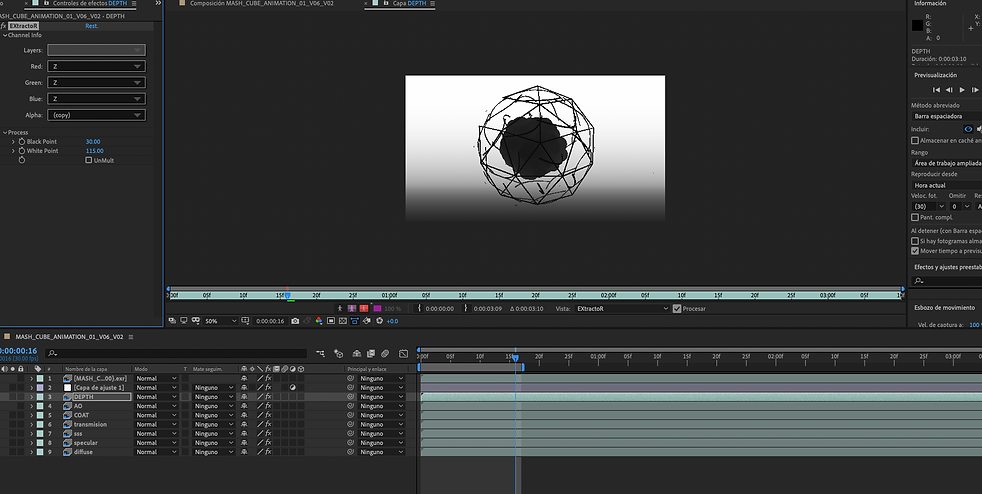Image resolution: width=982 pixels, height=494 pixels.
Task: Set out point to current time
Action: click(x=466, y=308)
